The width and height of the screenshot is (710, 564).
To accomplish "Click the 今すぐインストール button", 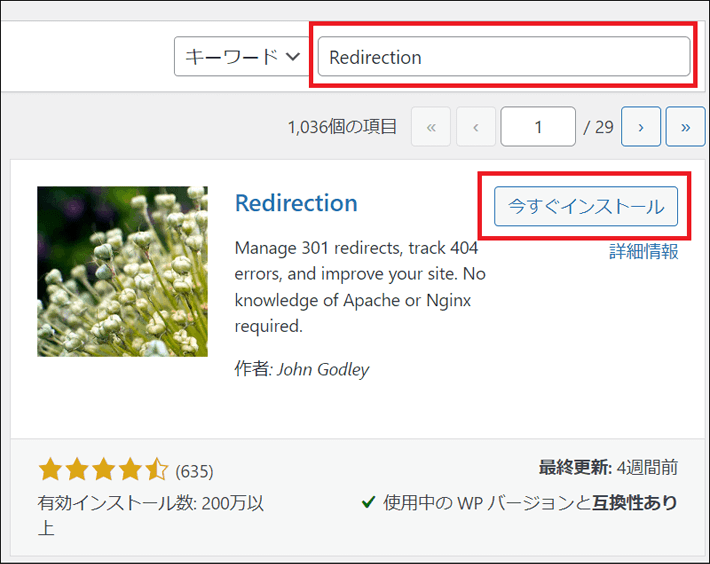I will pos(586,206).
